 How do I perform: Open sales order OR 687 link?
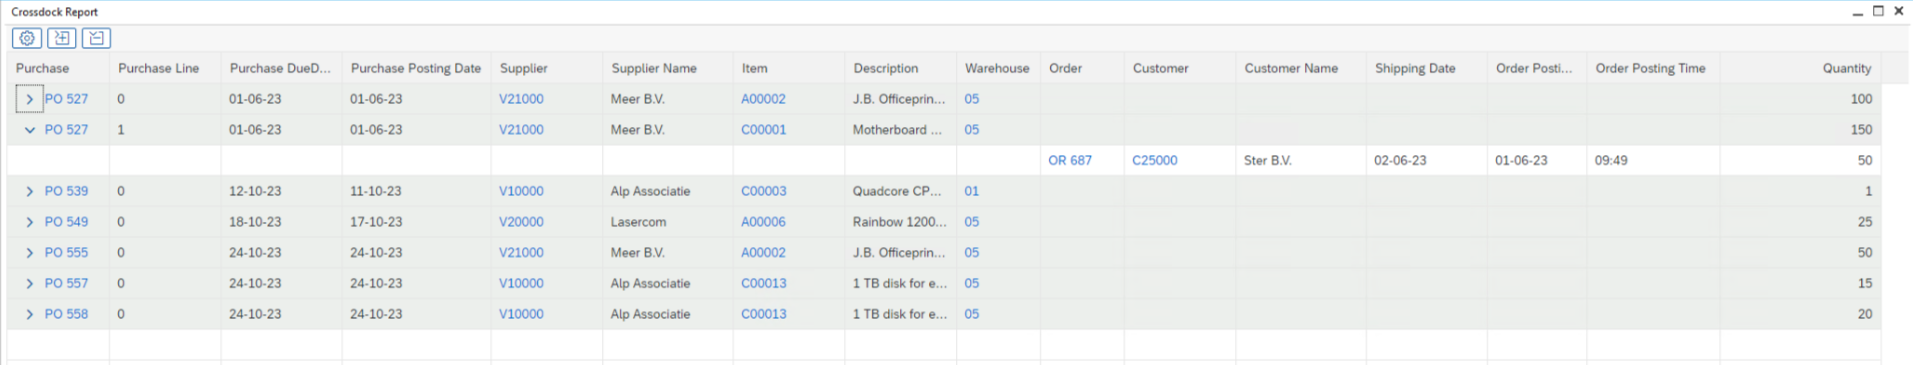(x=1070, y=160)
